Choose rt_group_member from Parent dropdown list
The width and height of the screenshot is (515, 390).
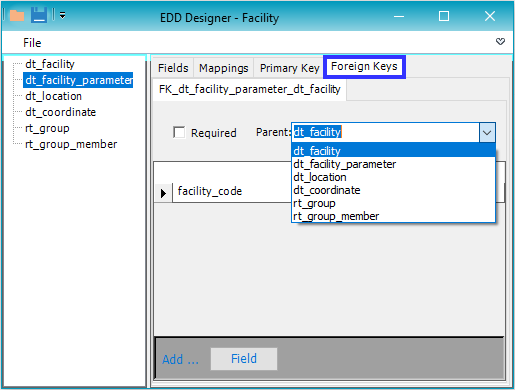coord(393,216)
